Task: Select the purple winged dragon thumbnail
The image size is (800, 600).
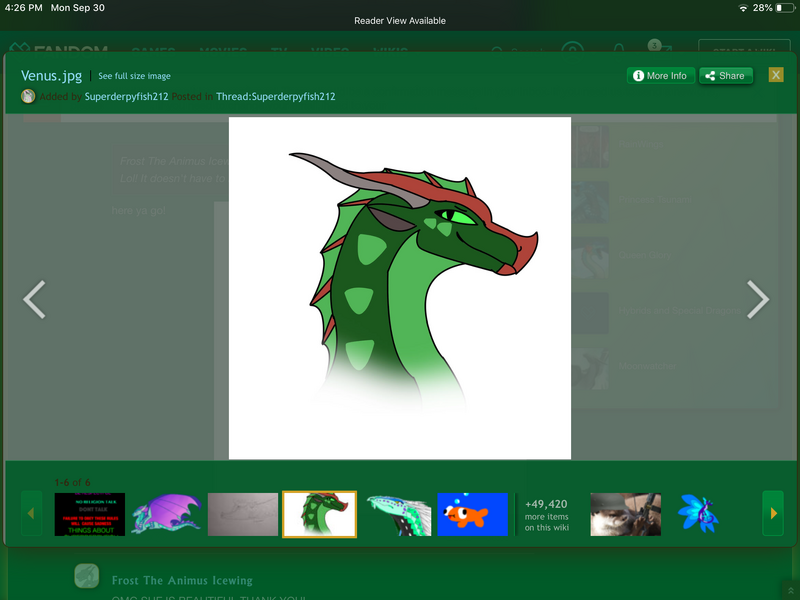Action: pyautogui.click(x=166, y=514)
